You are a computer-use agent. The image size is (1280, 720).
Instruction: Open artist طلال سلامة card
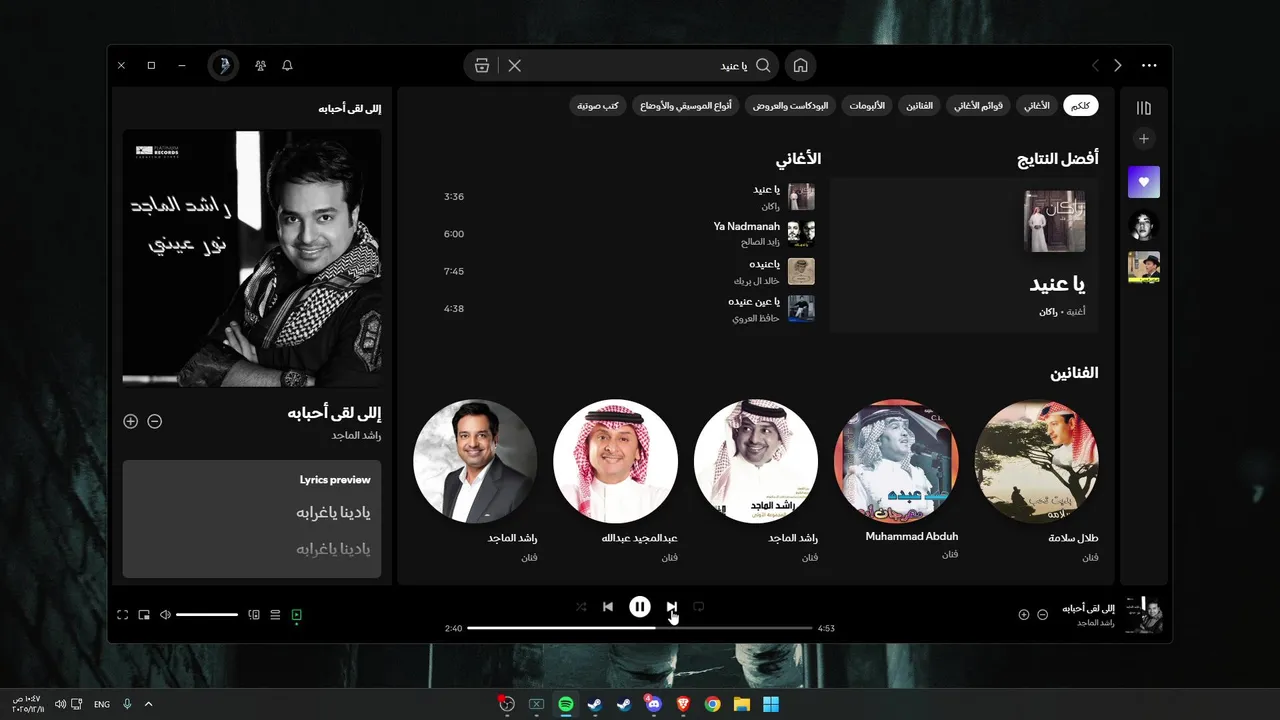pos(1037,482)
